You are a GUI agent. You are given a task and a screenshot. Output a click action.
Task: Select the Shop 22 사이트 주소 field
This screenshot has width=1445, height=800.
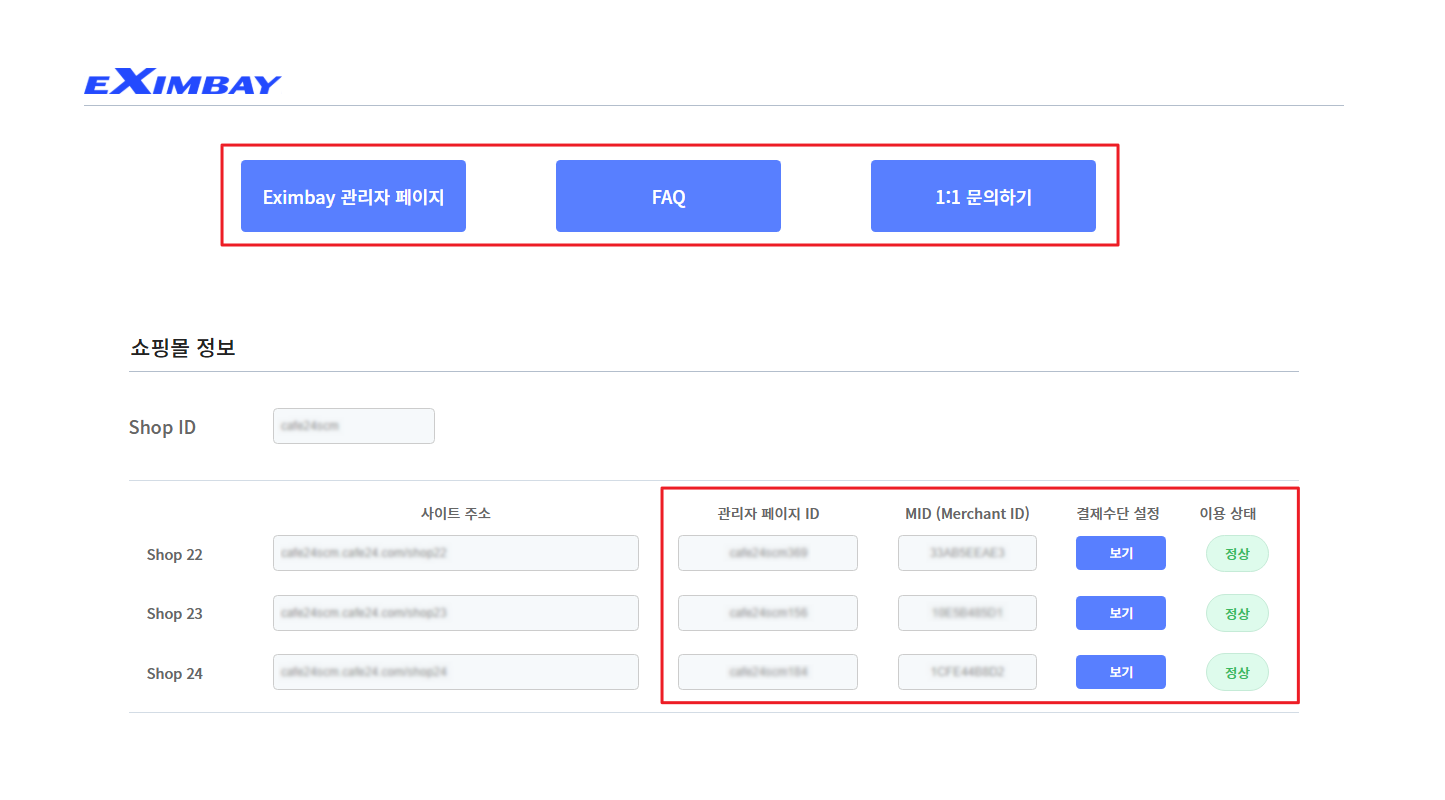tap(456, 553)
